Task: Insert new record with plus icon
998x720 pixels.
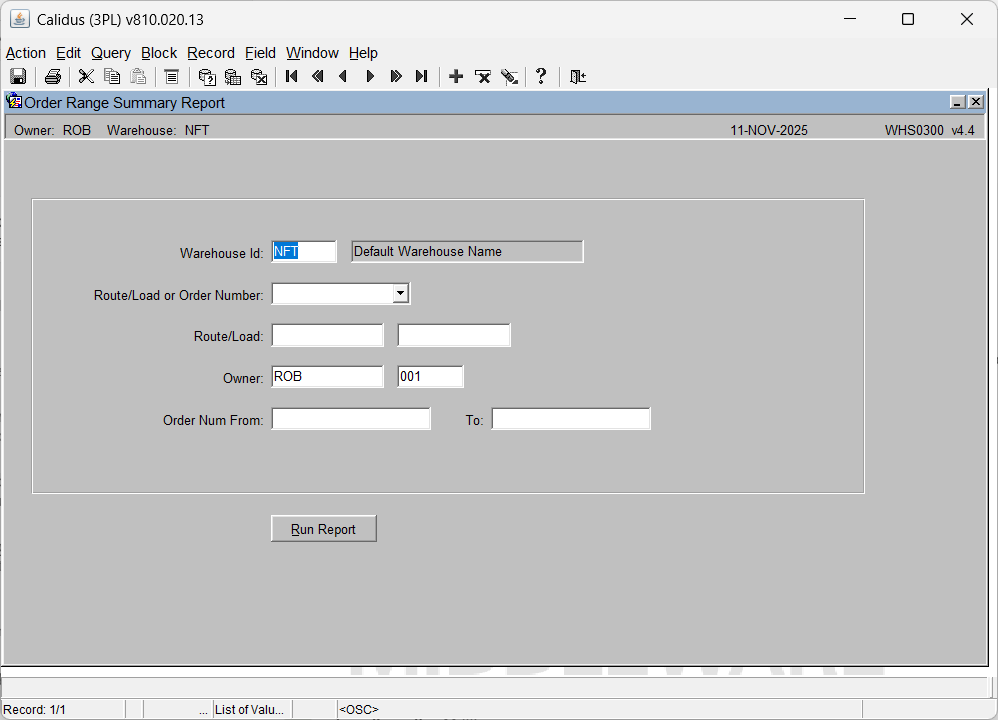Action: [x=456, y=77]
